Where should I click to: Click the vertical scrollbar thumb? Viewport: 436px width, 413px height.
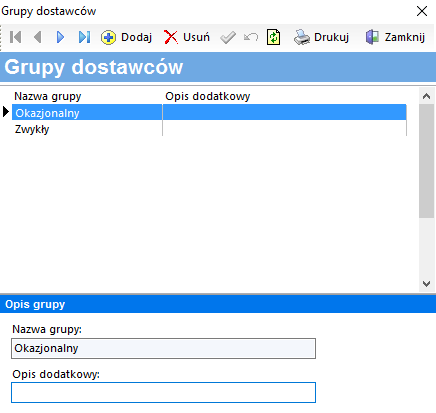pos(426,161)
